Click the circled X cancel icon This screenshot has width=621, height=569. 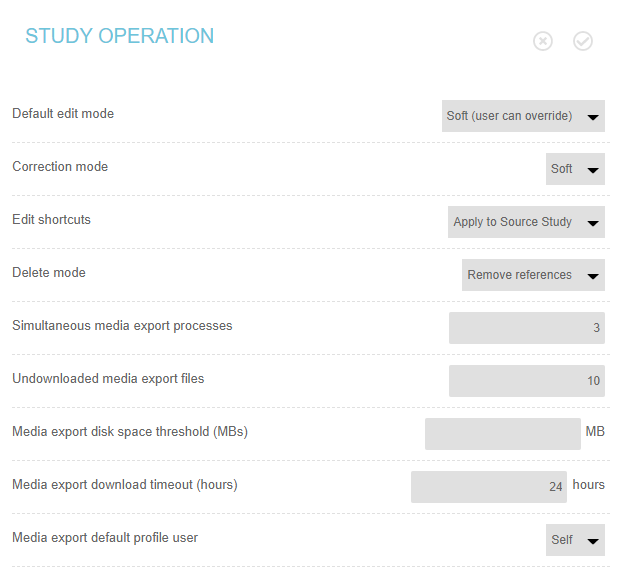click(543, 41)
